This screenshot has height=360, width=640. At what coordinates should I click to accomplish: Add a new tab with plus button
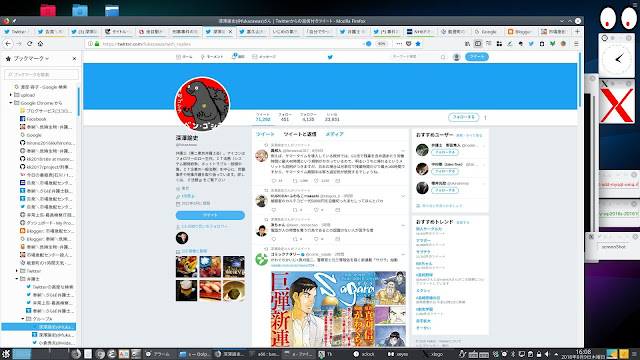pyautogui.click(x=577, y=31)
